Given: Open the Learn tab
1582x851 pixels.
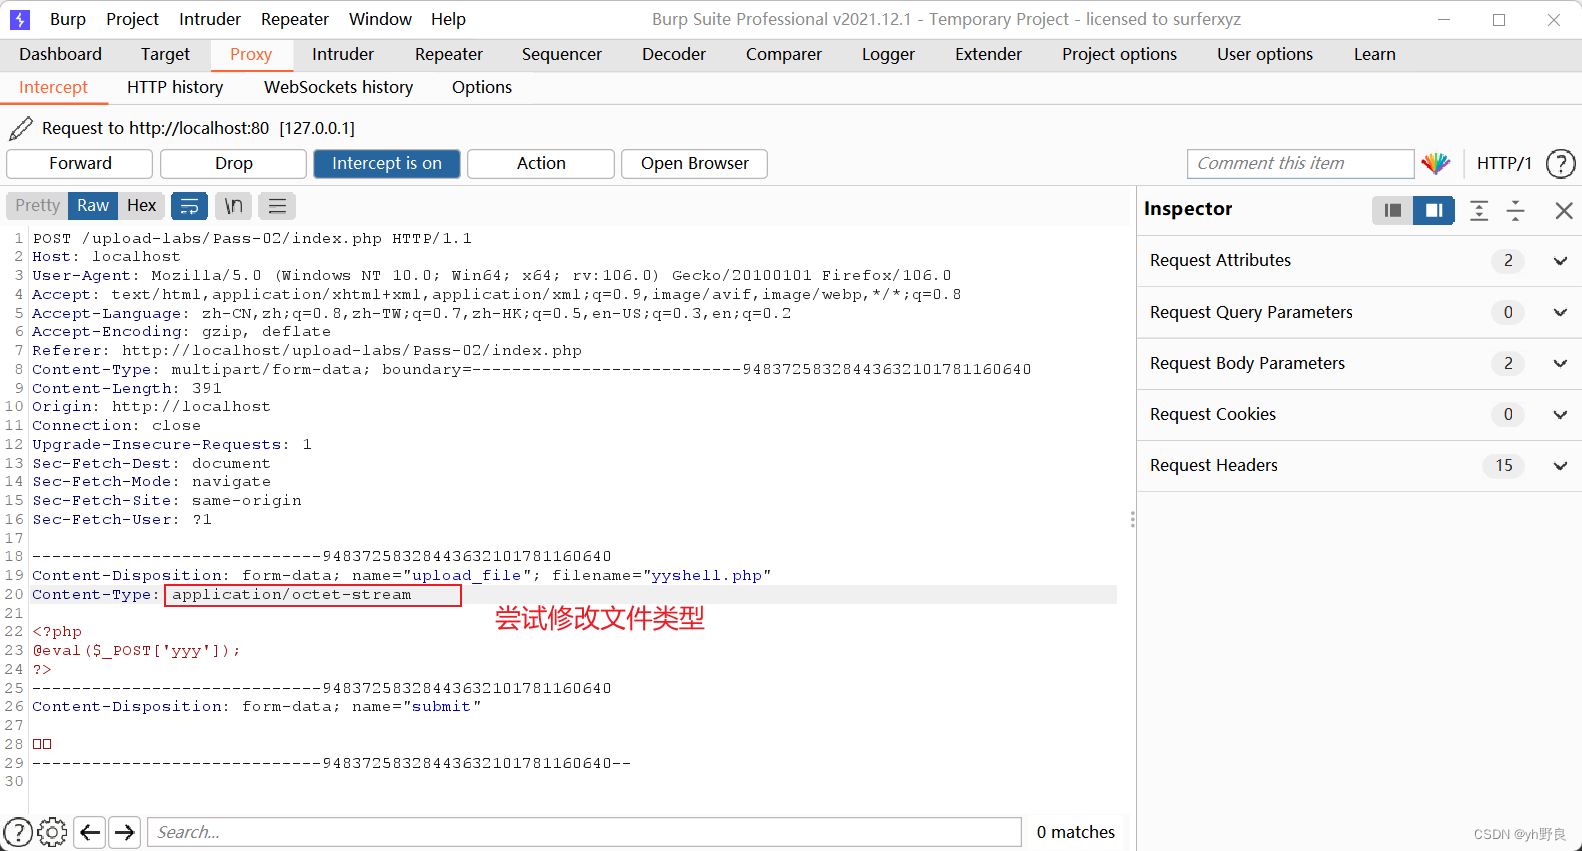Looking at the screenshot, I should click(x=1375, y=55).
